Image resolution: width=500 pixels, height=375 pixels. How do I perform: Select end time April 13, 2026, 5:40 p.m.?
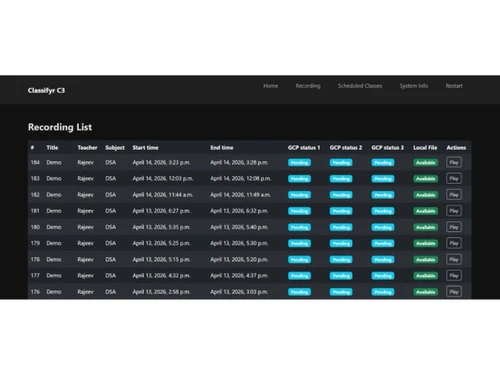coord(239,227)
